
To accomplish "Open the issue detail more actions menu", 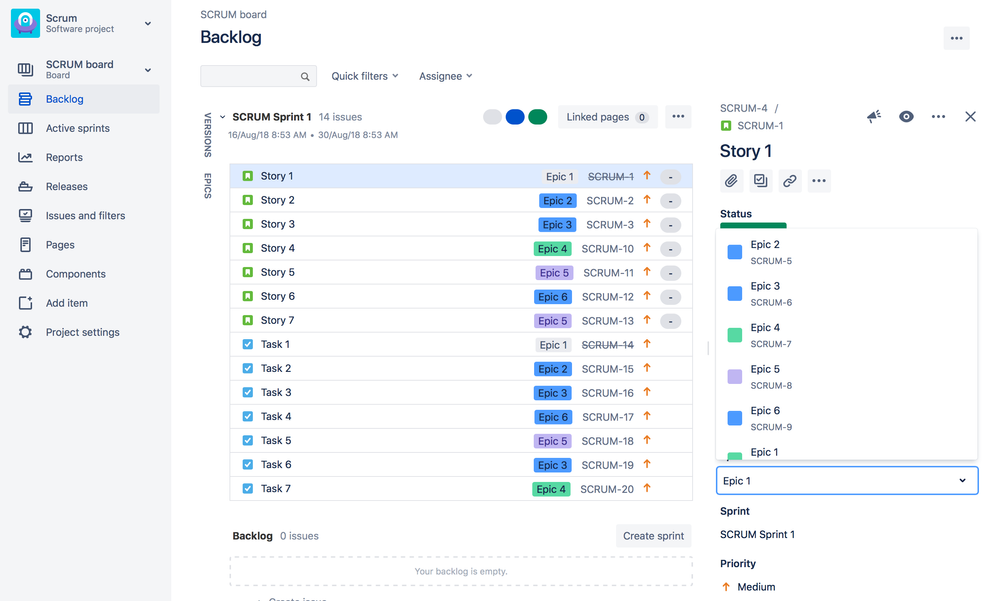I will (938, 117).
